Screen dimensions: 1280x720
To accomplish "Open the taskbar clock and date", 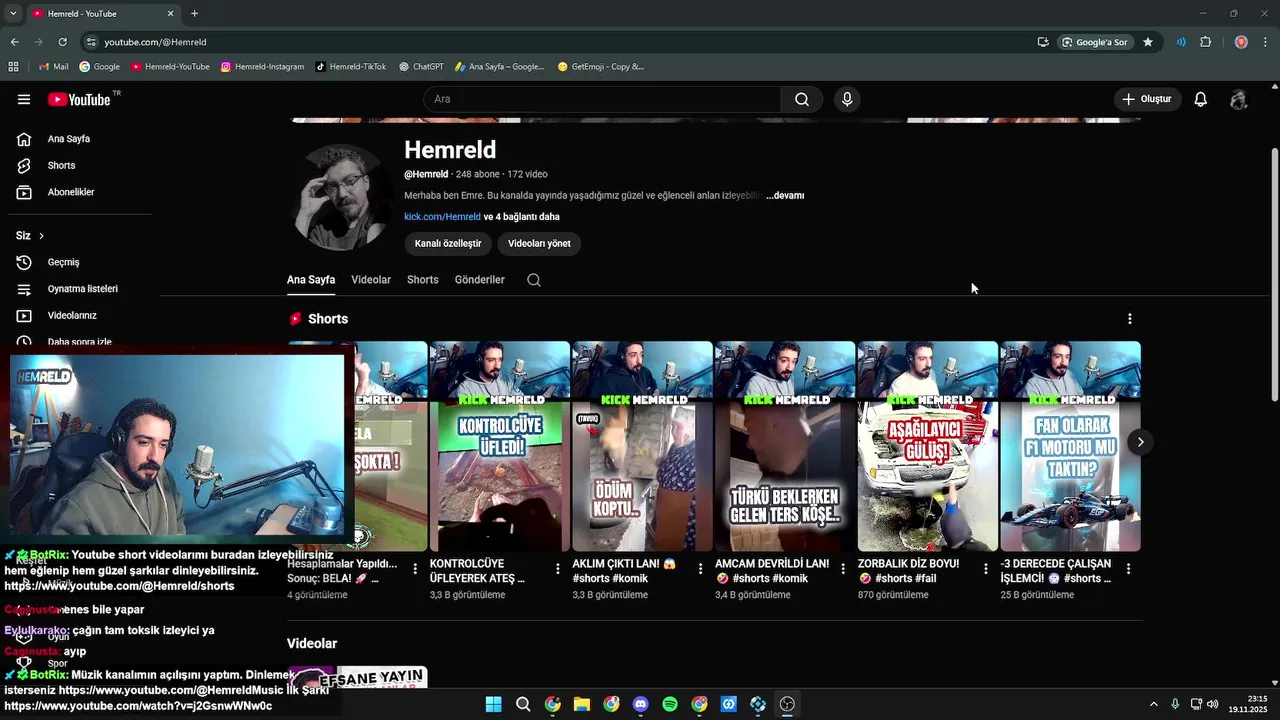I will pos(1249,704).
